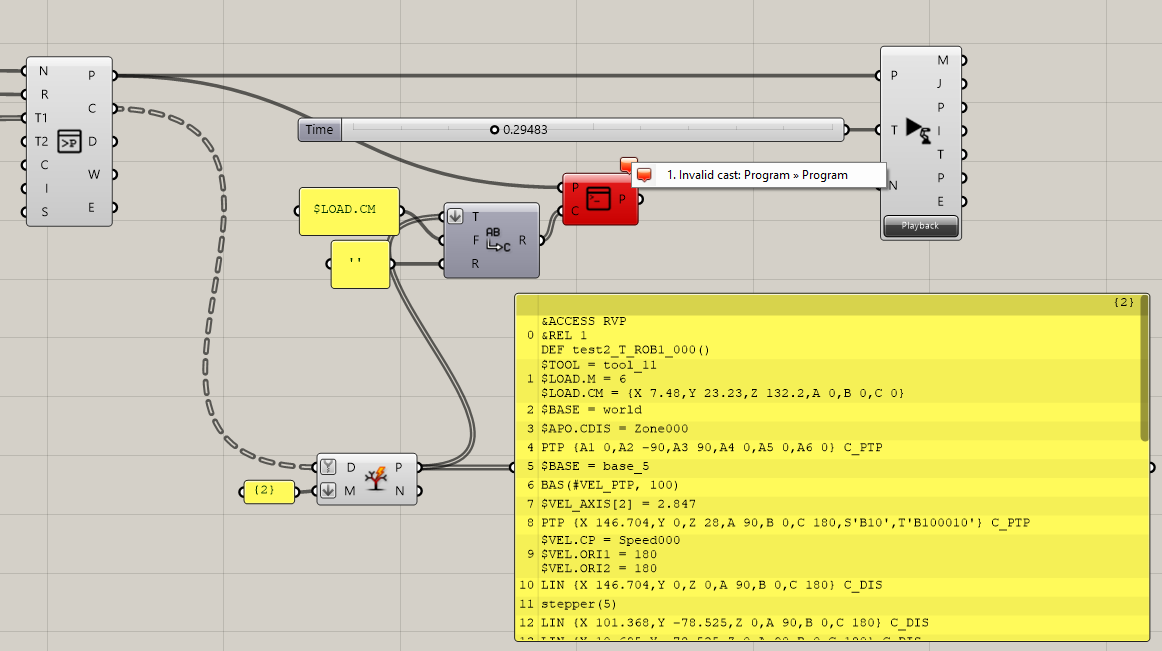The height and width of the screenshot is (651, 1162).
Task: Click the T1 input of Create Program
Action: [x=41, y=118]
